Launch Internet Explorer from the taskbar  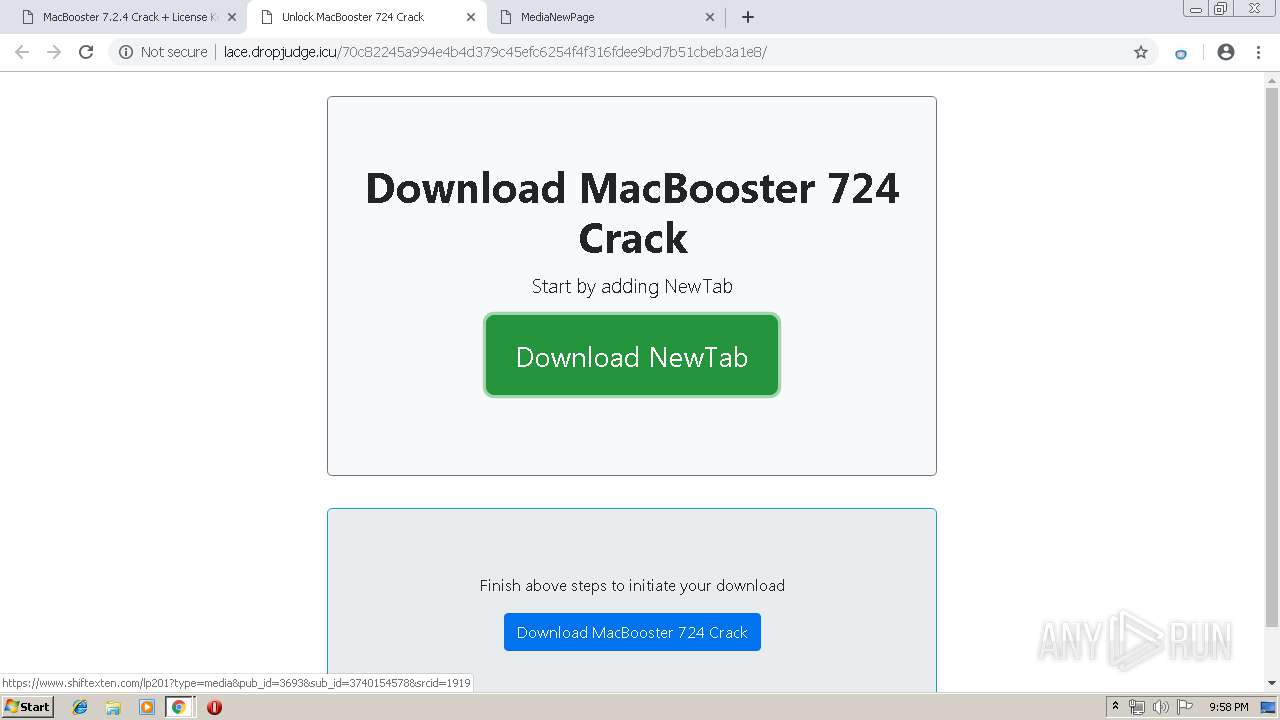click(80, 707)
